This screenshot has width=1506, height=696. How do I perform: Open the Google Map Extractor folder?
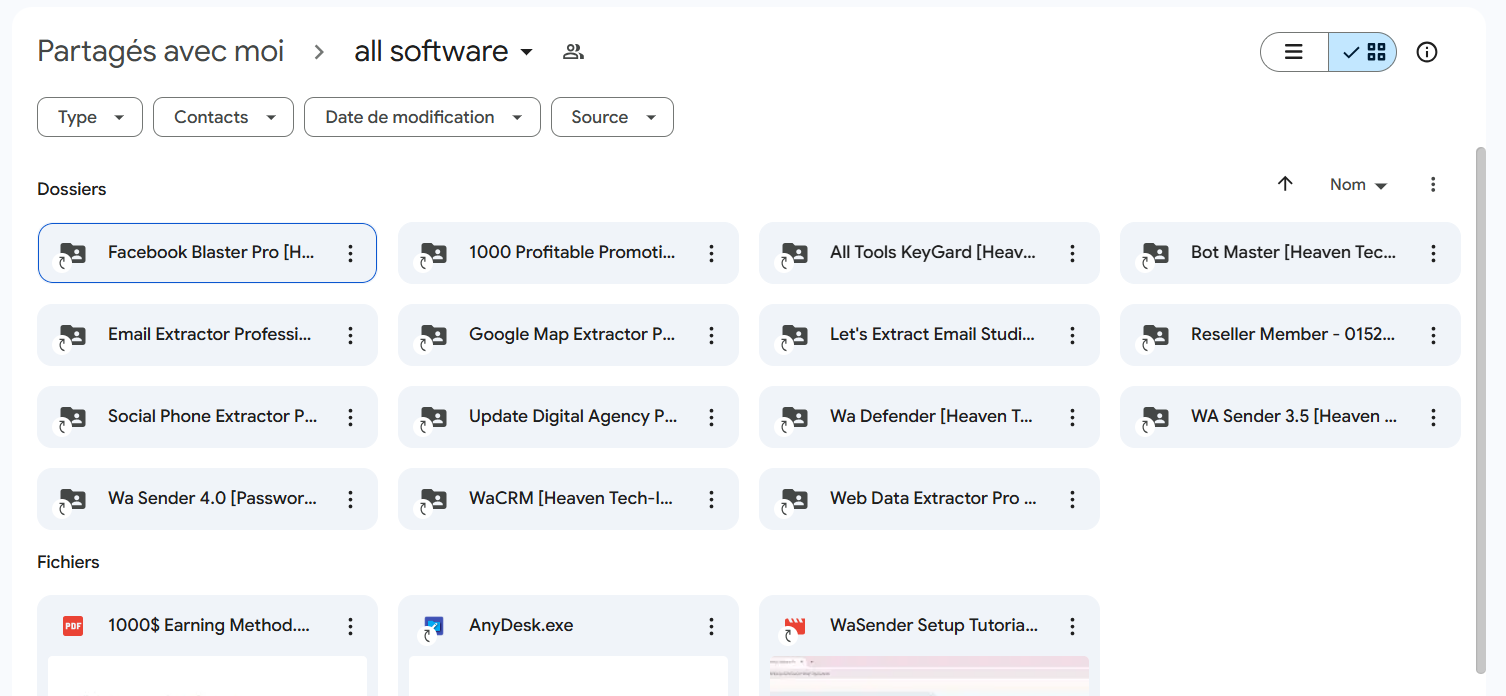(568, 335)
